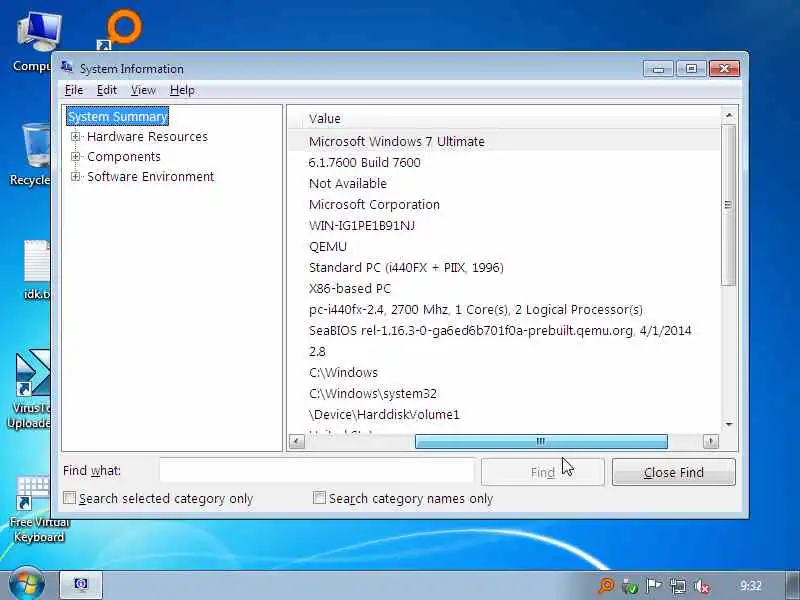
Task: Select the Microsoft Windows 7 Ultimate row
Action: [504, 141]
